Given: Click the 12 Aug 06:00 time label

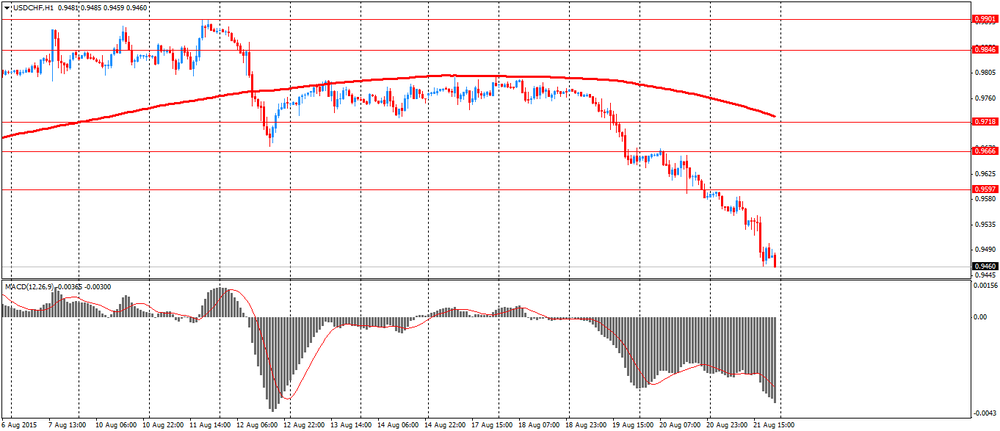Looking at the screenshot, I should click(255, 424).
